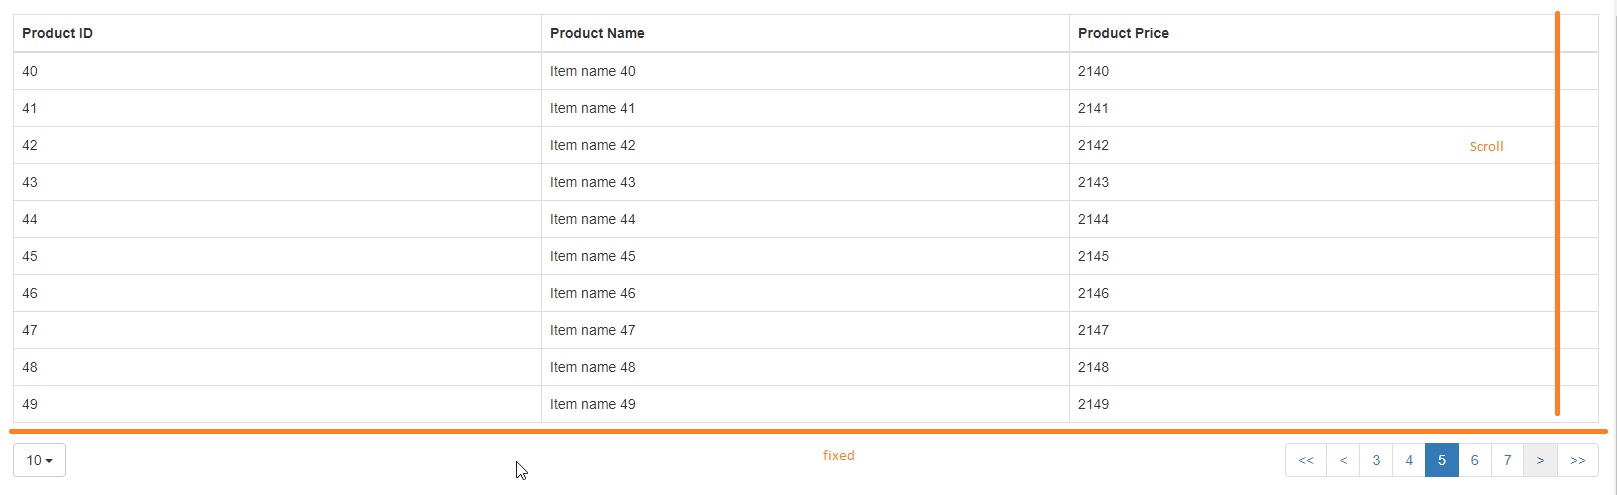Click the Product Price column header

pyautogui.click(x=1333, y=33)
